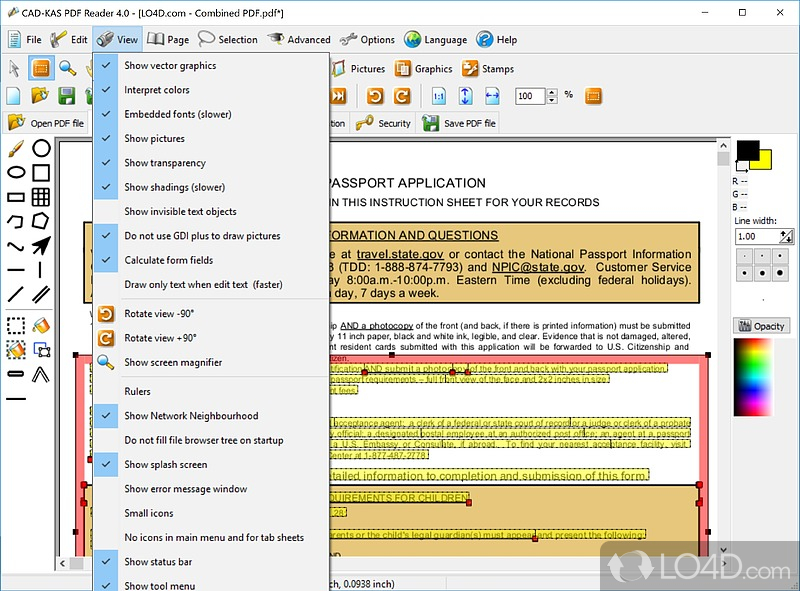
Task: Click the Opacity button
Action: pyautogui.click(x=762, y=326)
